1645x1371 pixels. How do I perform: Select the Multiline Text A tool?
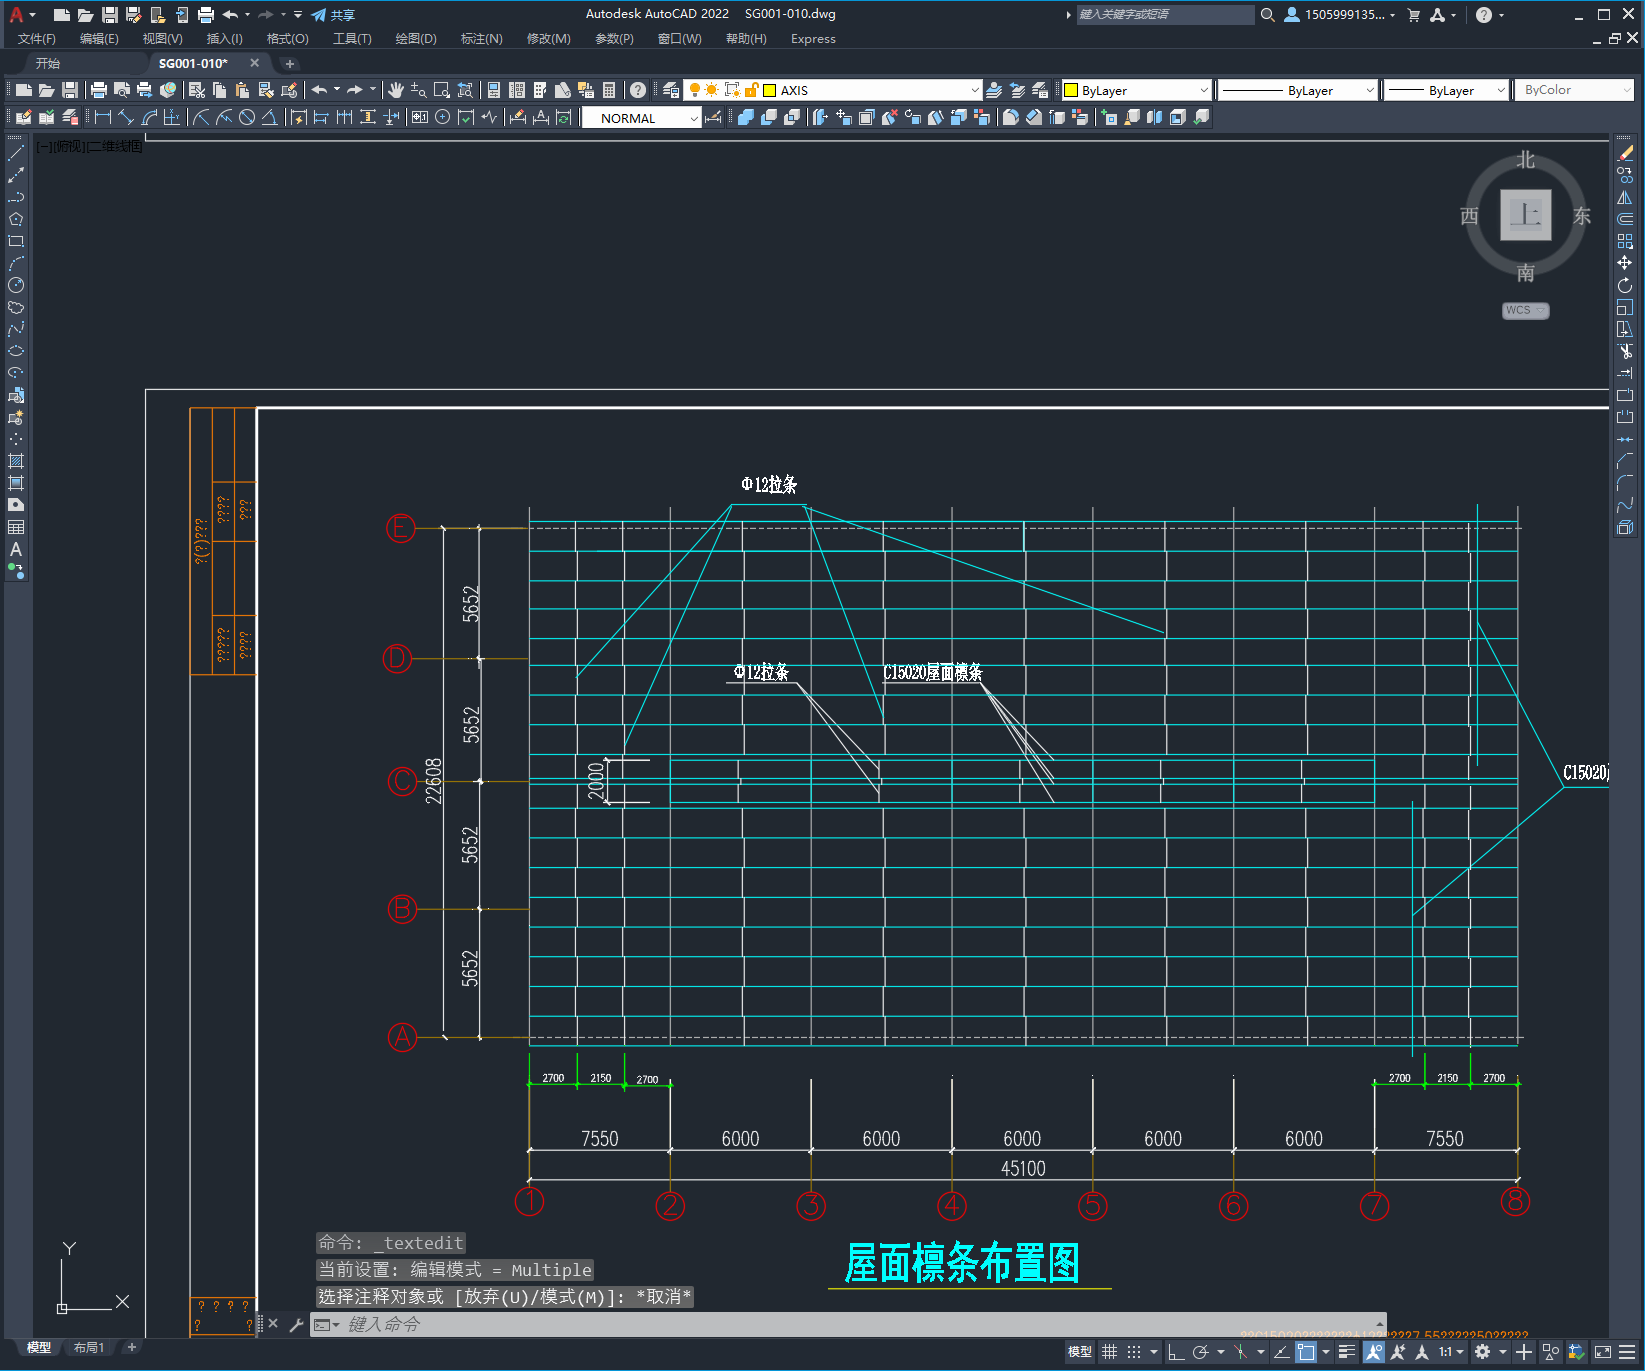tap(16, 549)
